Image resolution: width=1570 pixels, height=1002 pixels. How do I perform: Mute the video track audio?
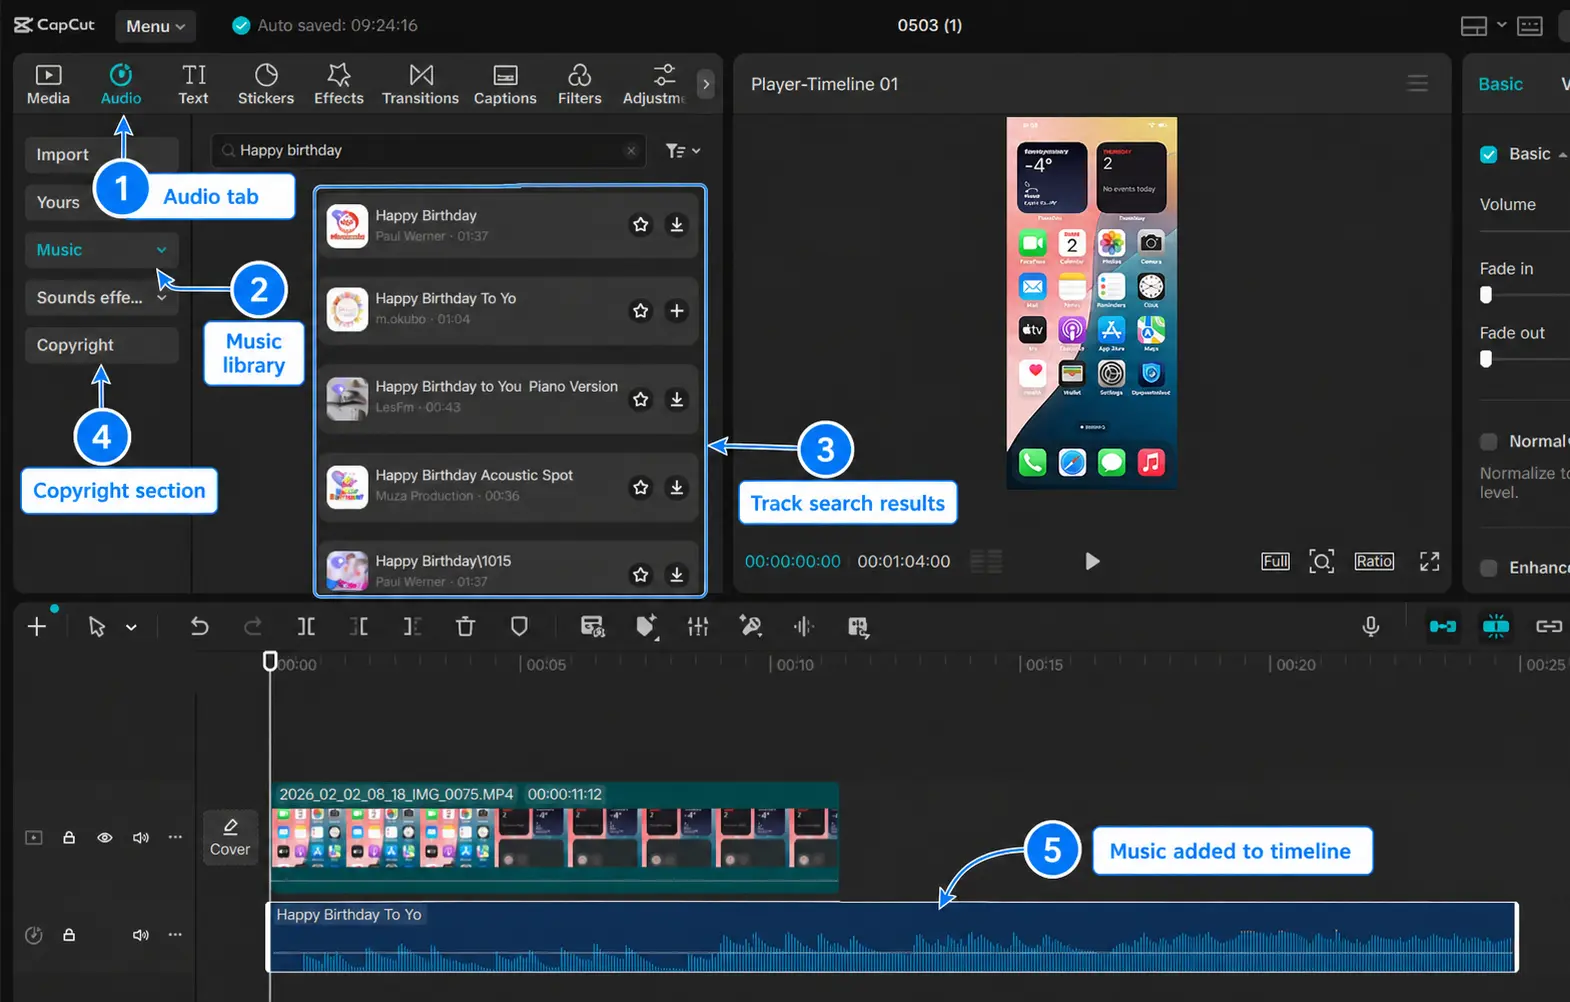(x=141, y=838)
